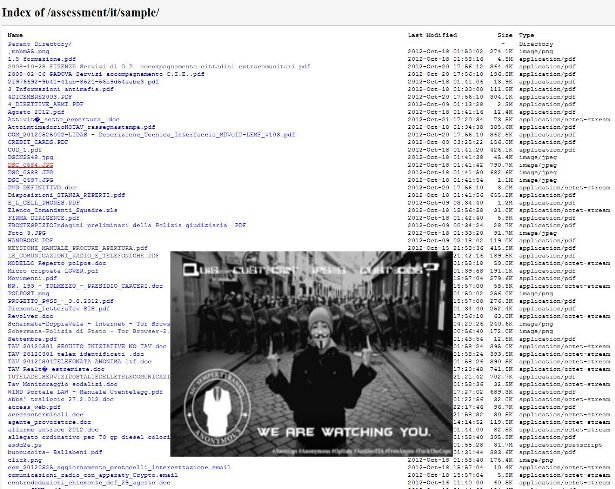
Task: Open Schermata-Polizia di Stato Tor Browser file
Action: pos(89,331)
